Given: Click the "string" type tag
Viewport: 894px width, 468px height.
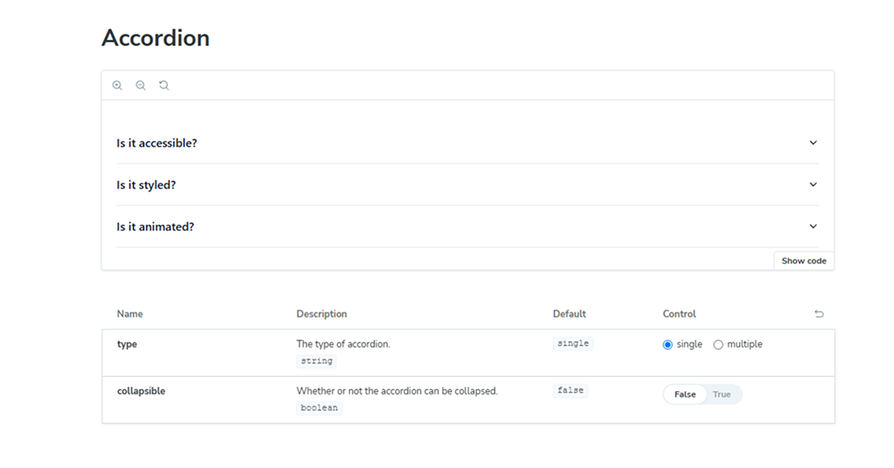Looking at the screenshot, I should click(316, 361).
